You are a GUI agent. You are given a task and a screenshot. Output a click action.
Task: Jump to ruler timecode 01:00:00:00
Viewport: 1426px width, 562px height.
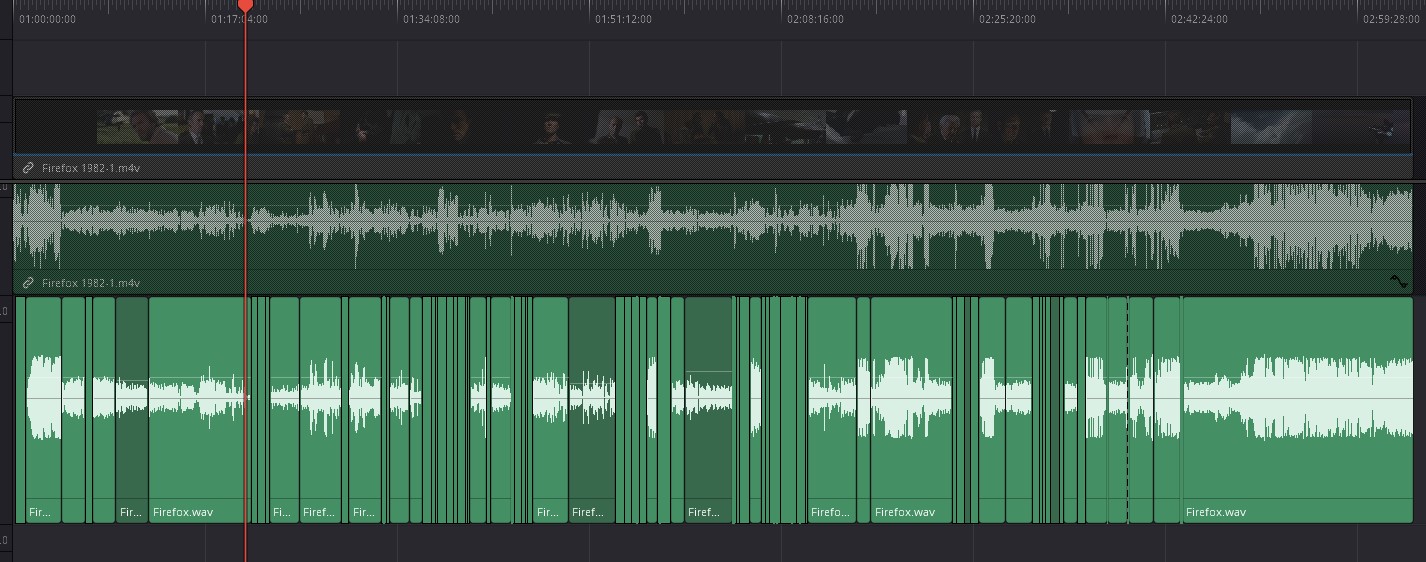[47, 19]
